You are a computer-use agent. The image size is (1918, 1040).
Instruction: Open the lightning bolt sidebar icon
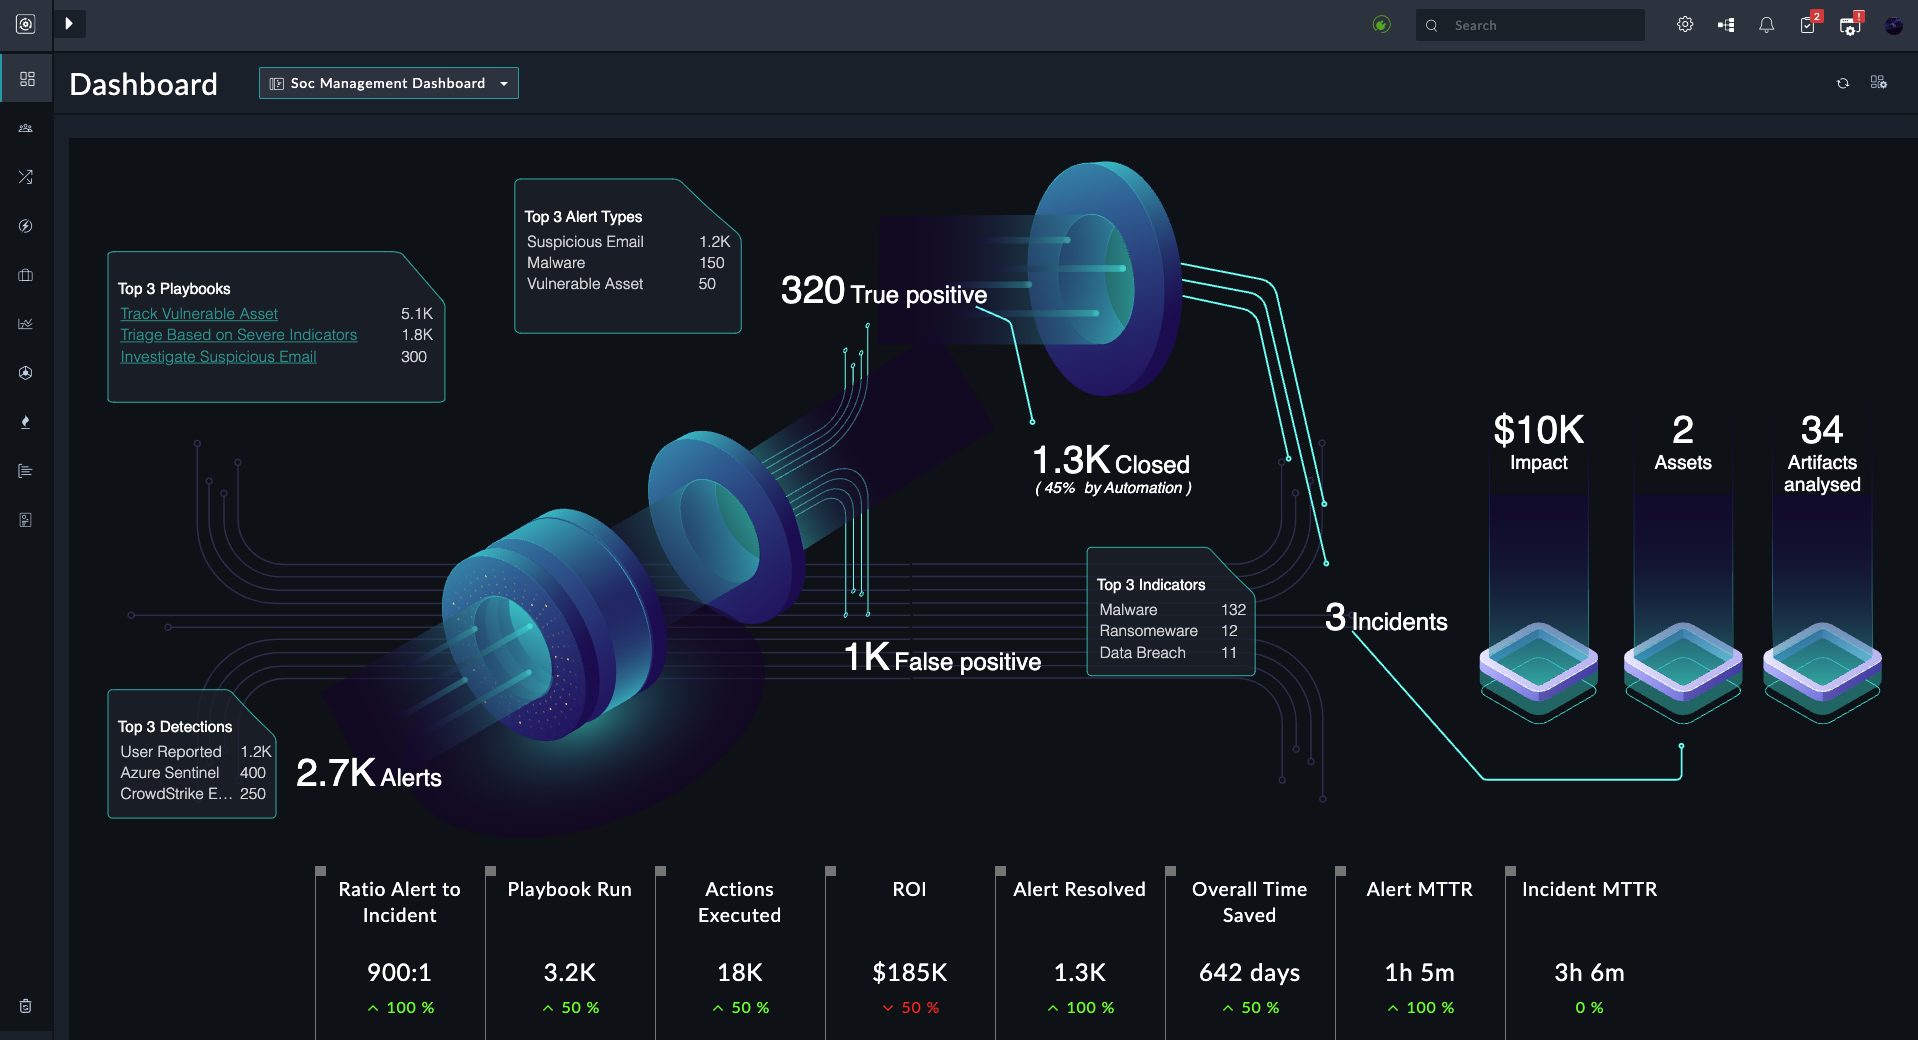coord(26,226)
